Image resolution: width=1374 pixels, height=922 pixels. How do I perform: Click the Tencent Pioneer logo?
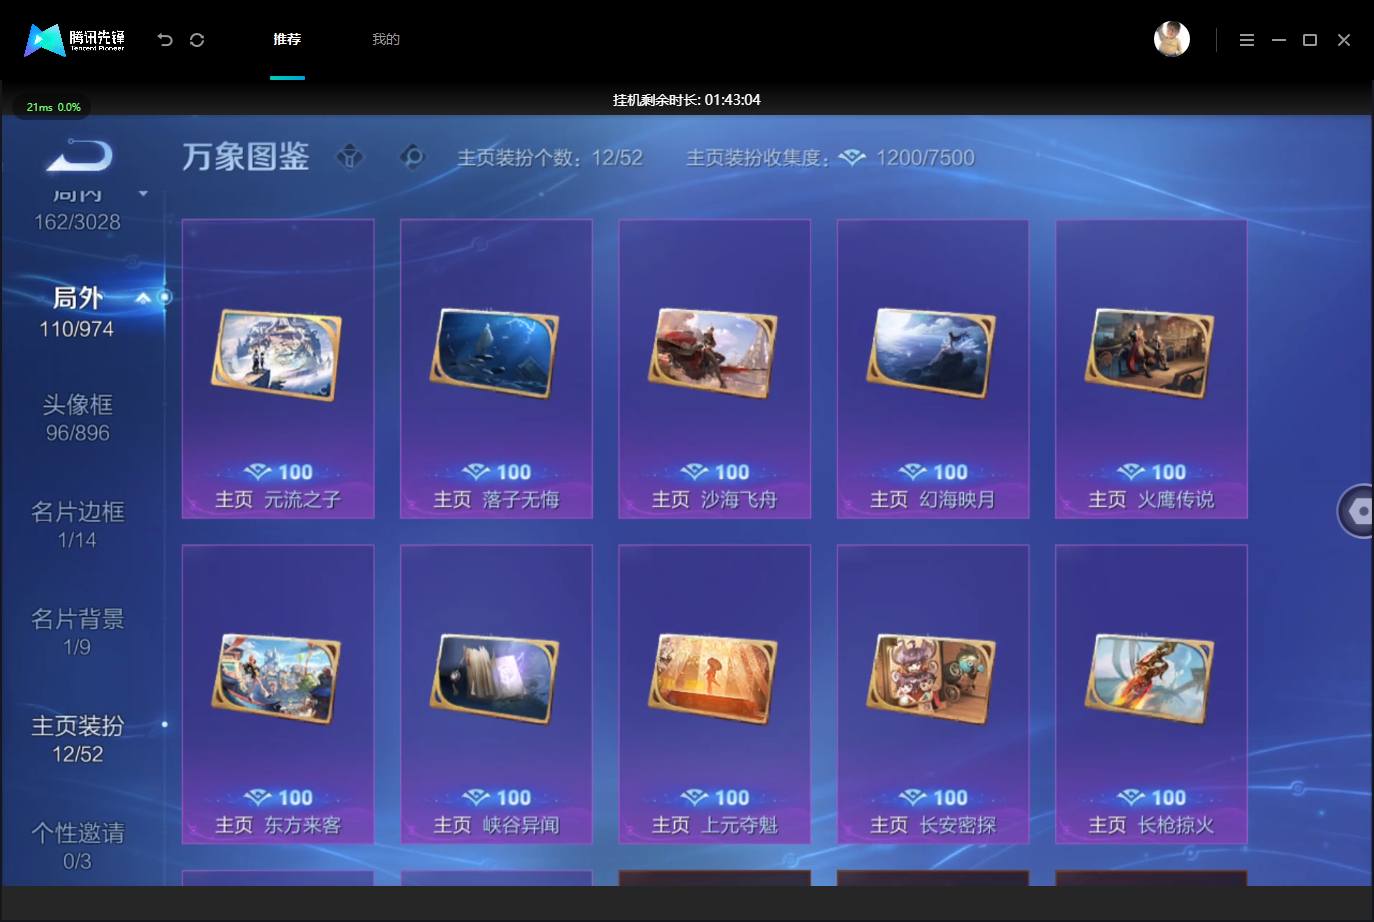point(75,39)
